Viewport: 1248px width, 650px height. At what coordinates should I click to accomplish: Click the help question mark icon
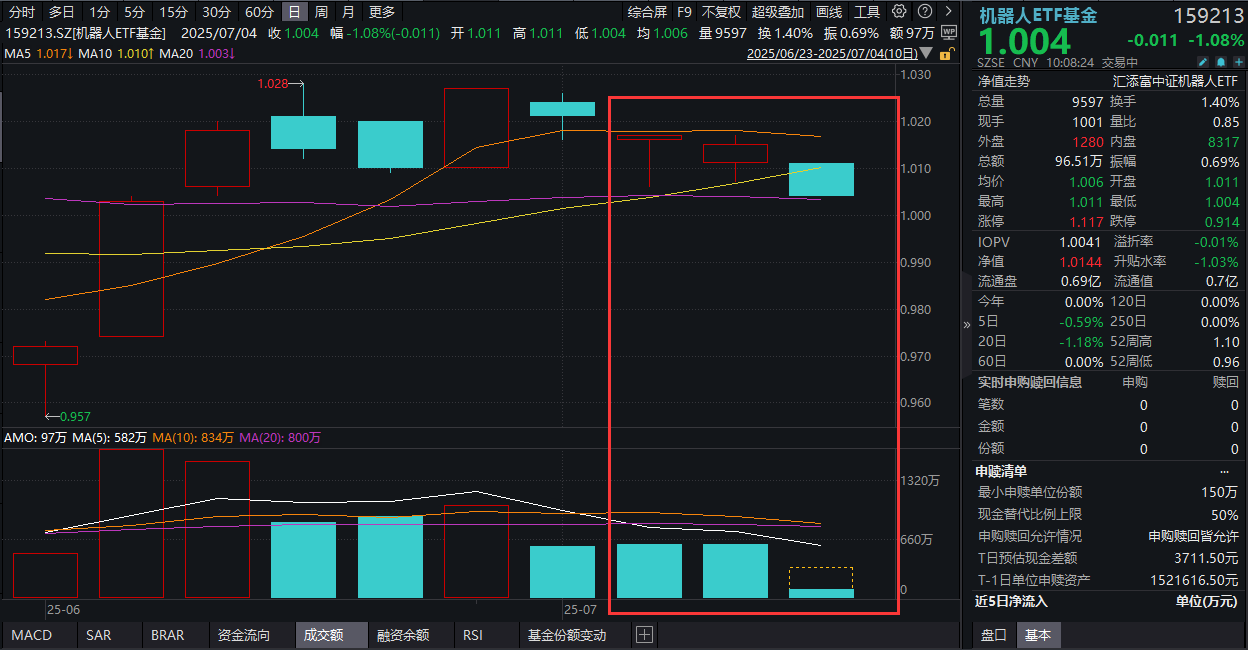[x=923, y=12]
